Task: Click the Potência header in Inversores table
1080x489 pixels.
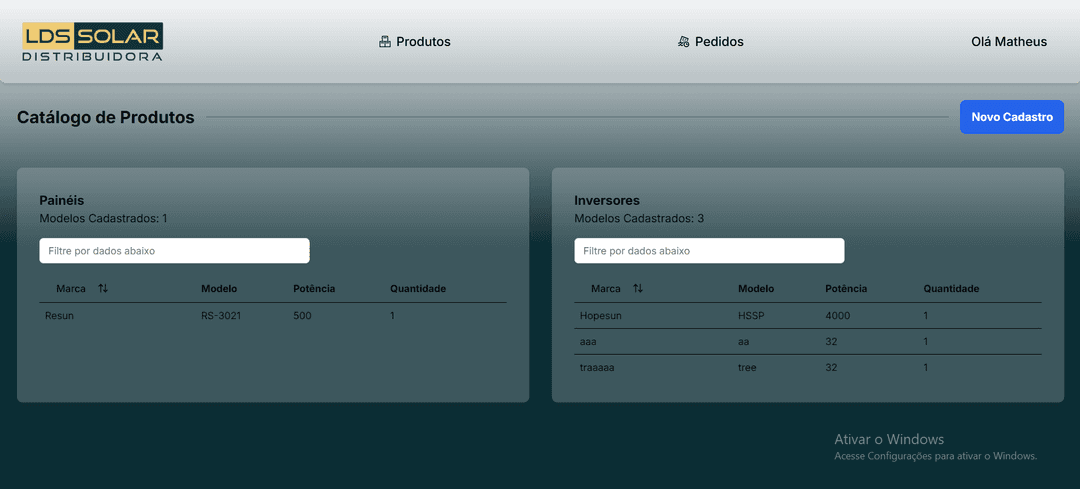Action: tap(846, 289)
